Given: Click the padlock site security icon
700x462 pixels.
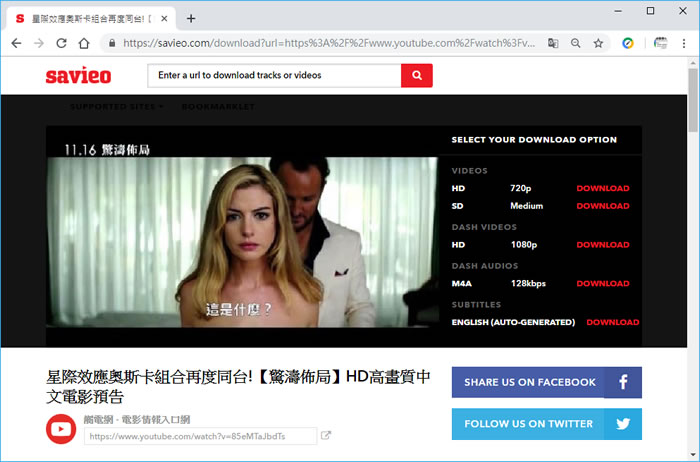Looking at the screenshot, I should point(112,43).
